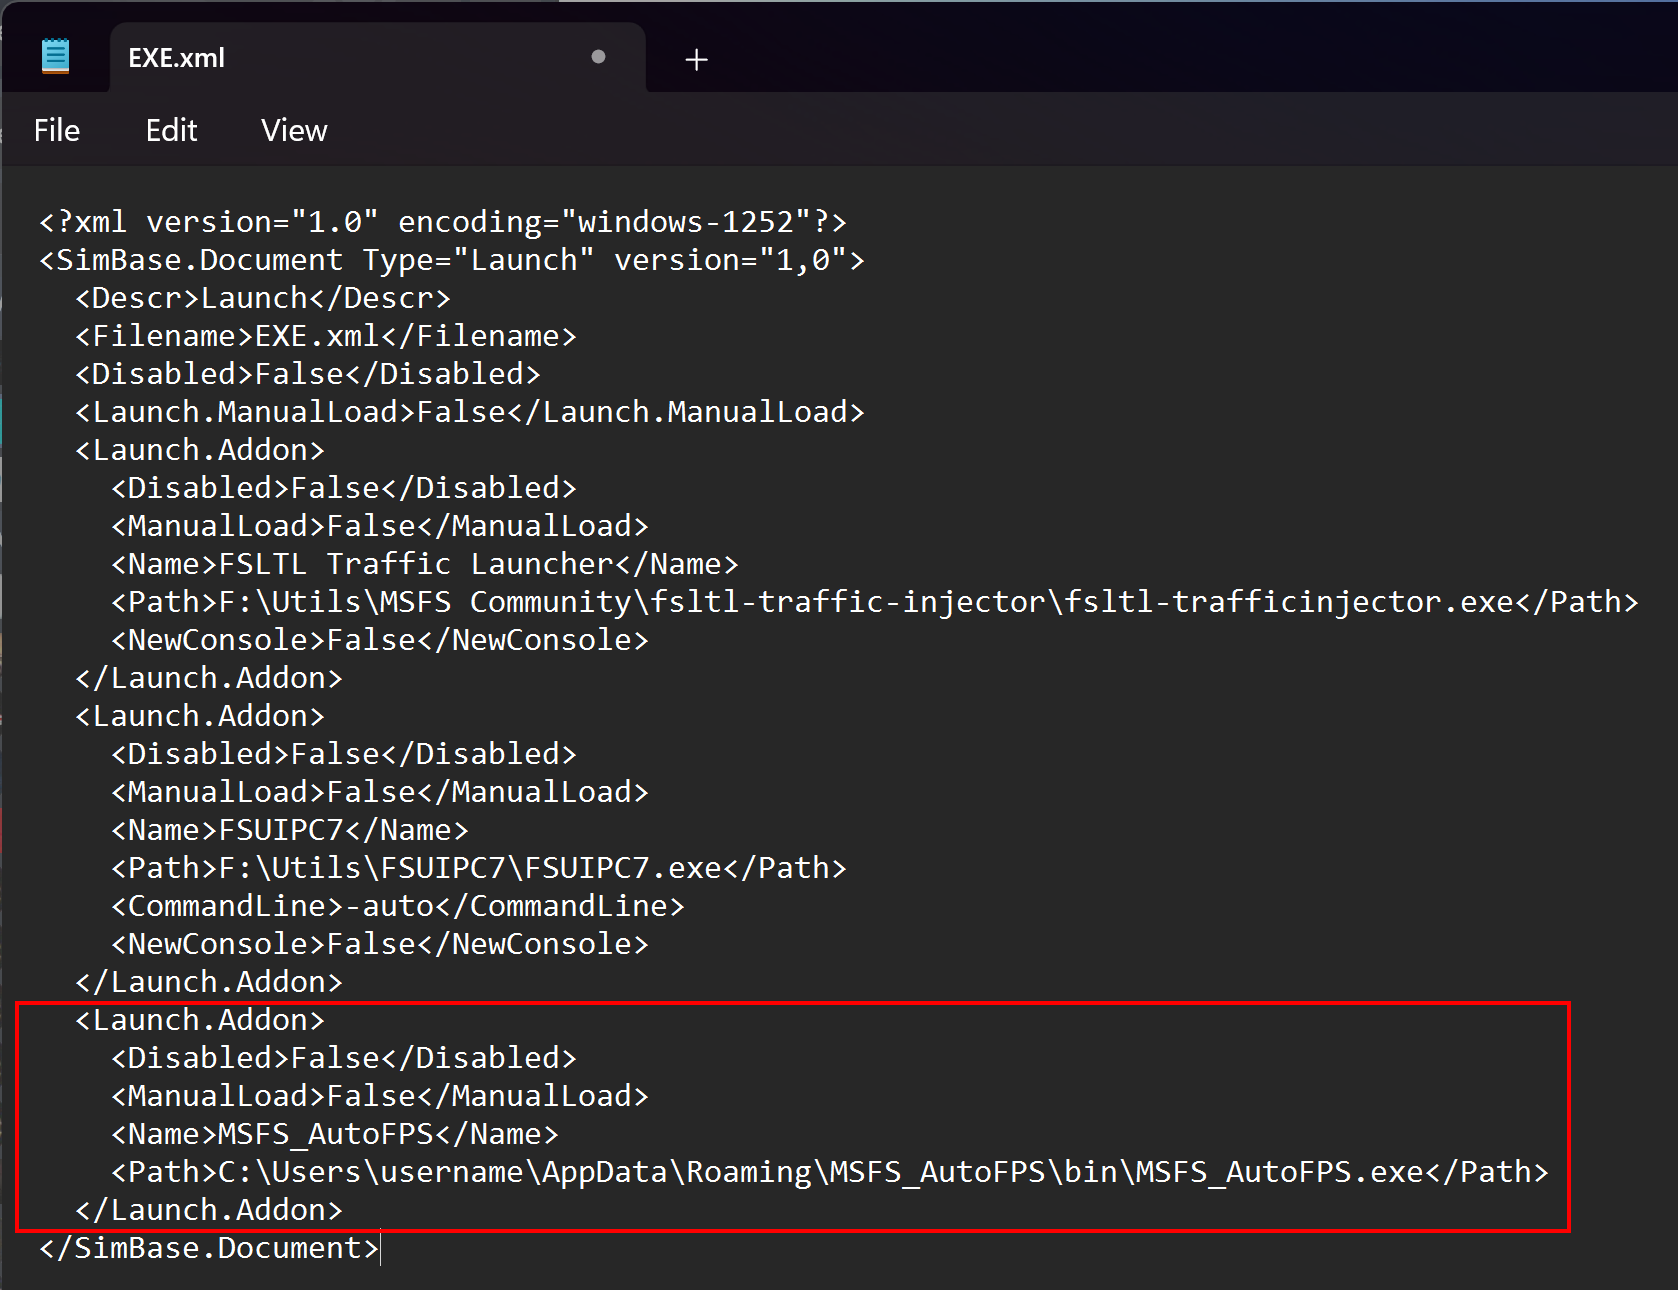The height and width of the screenshot is (1290, 1678).
Task: Close the unsaved EXE.xml tab dot
Action: [598, 57]
